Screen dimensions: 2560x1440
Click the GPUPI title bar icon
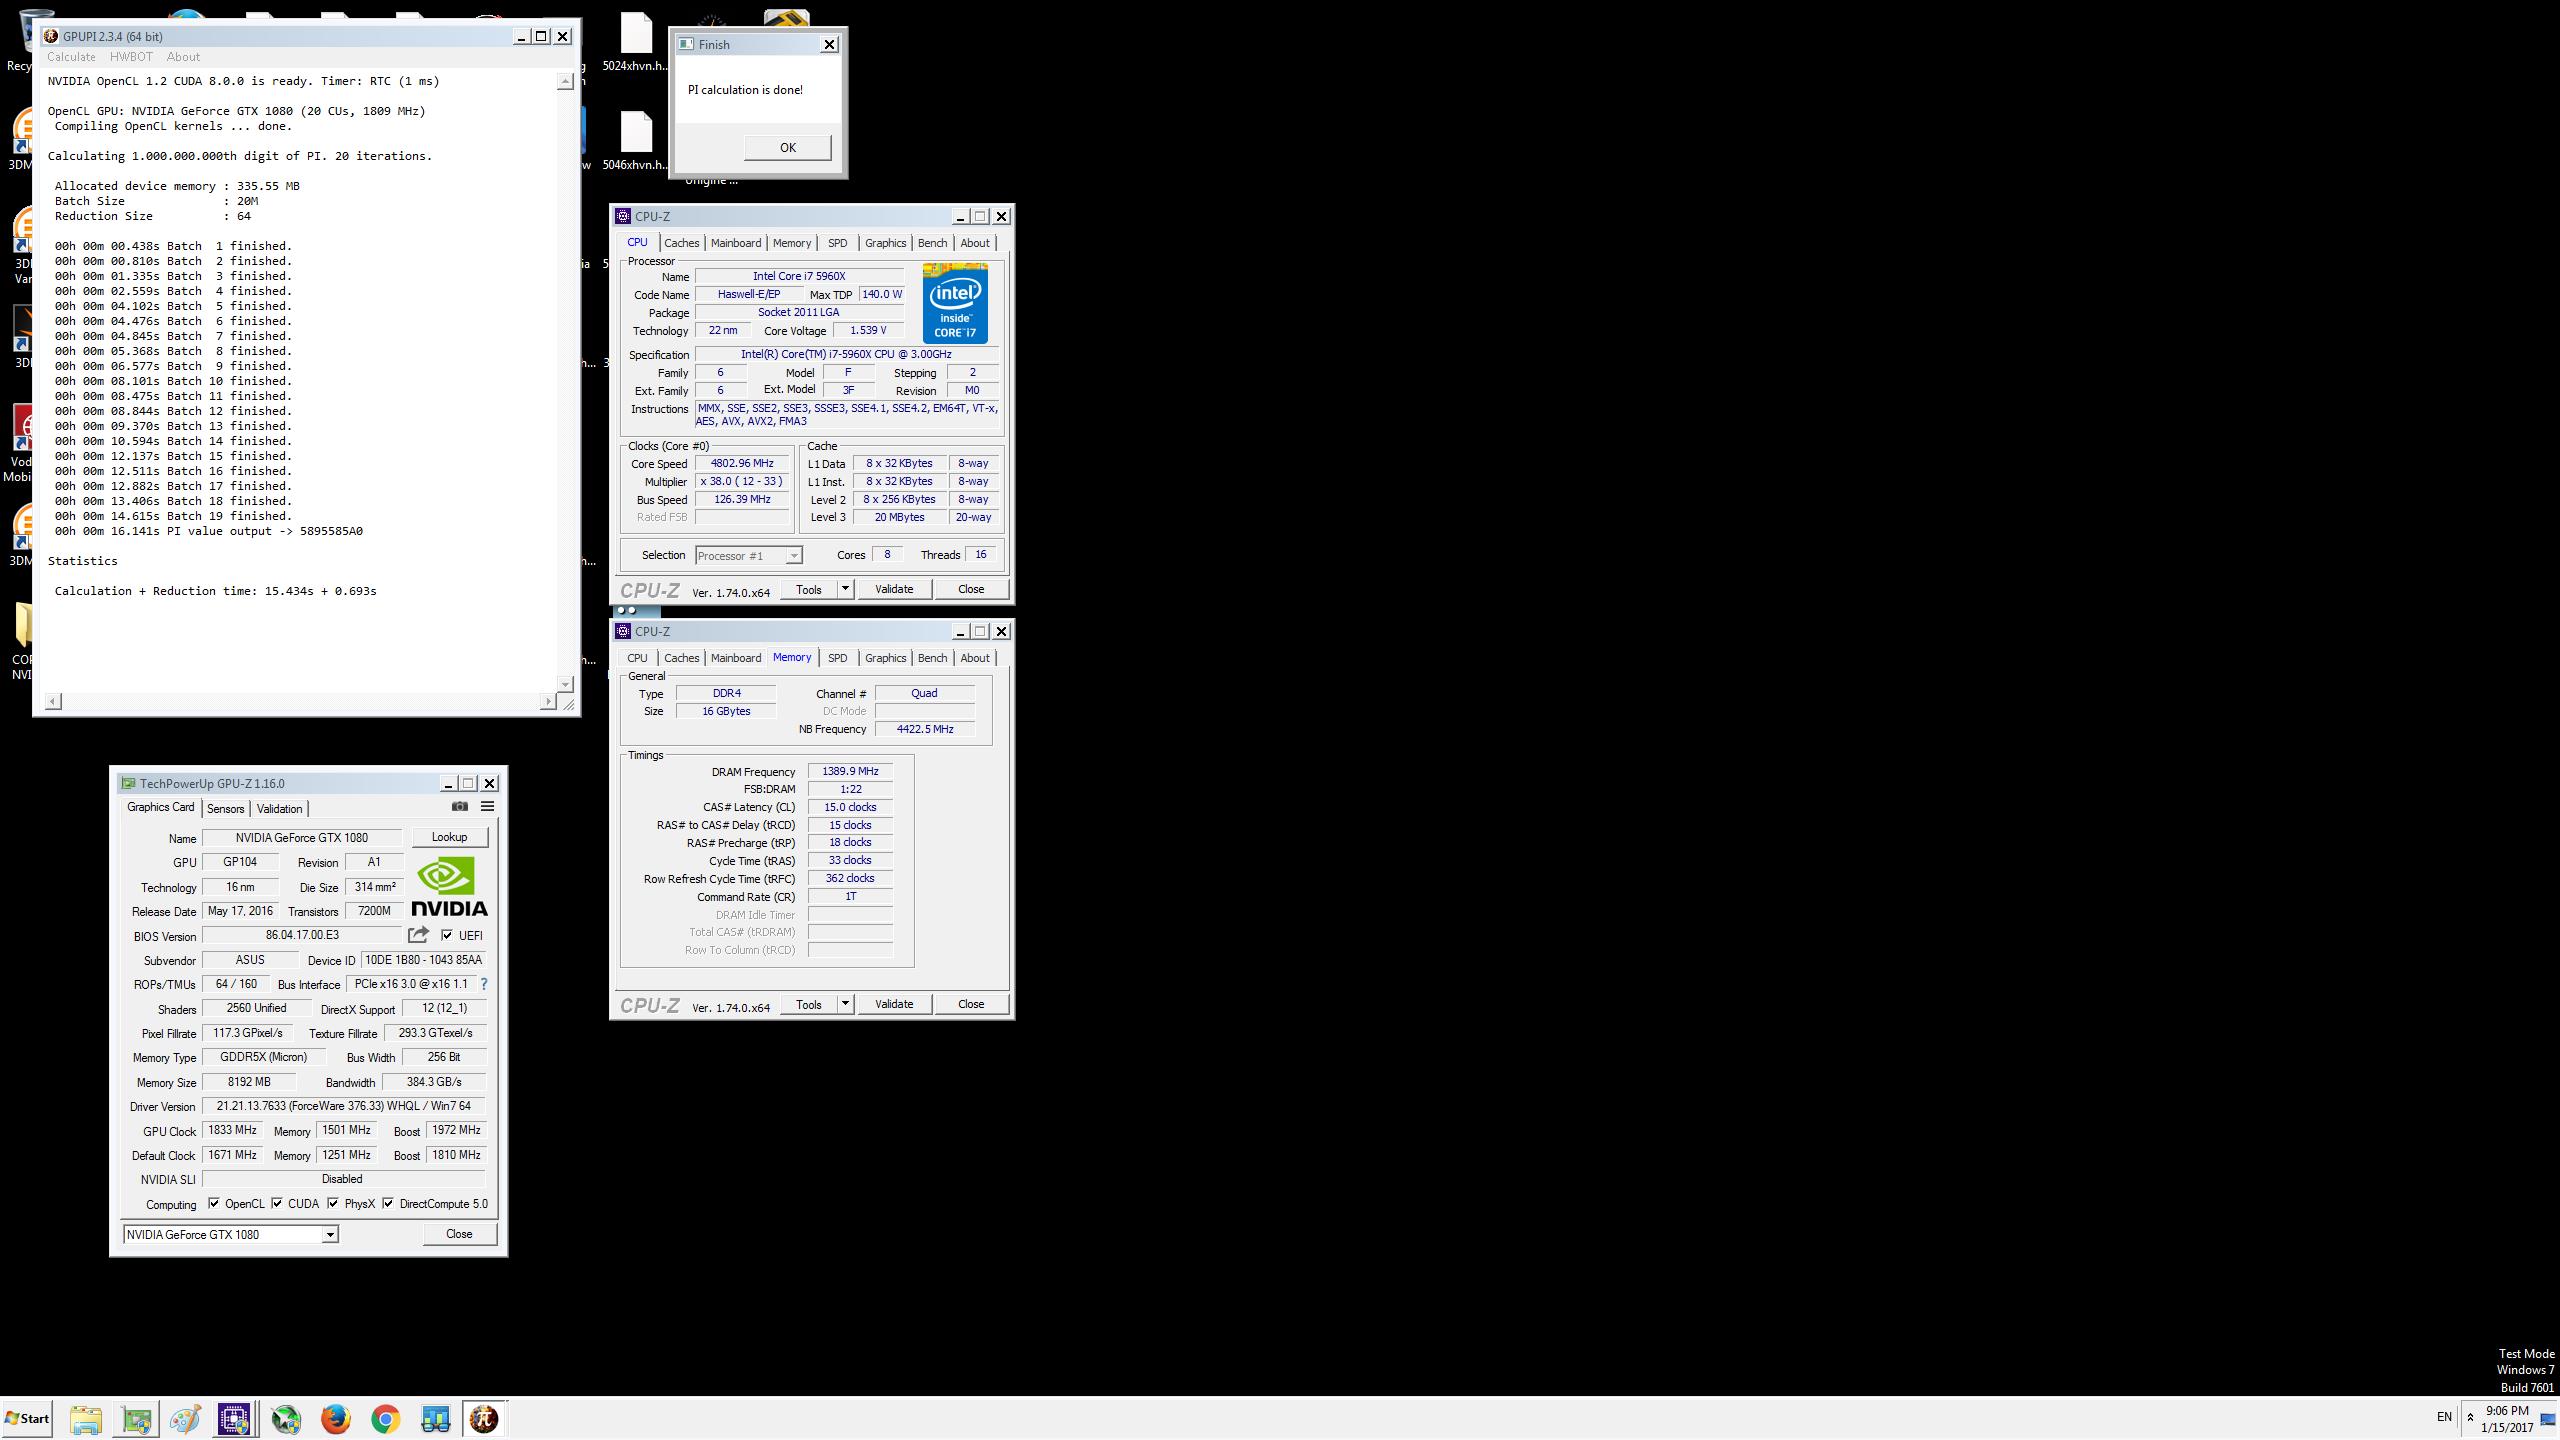(x=51, y=36)
